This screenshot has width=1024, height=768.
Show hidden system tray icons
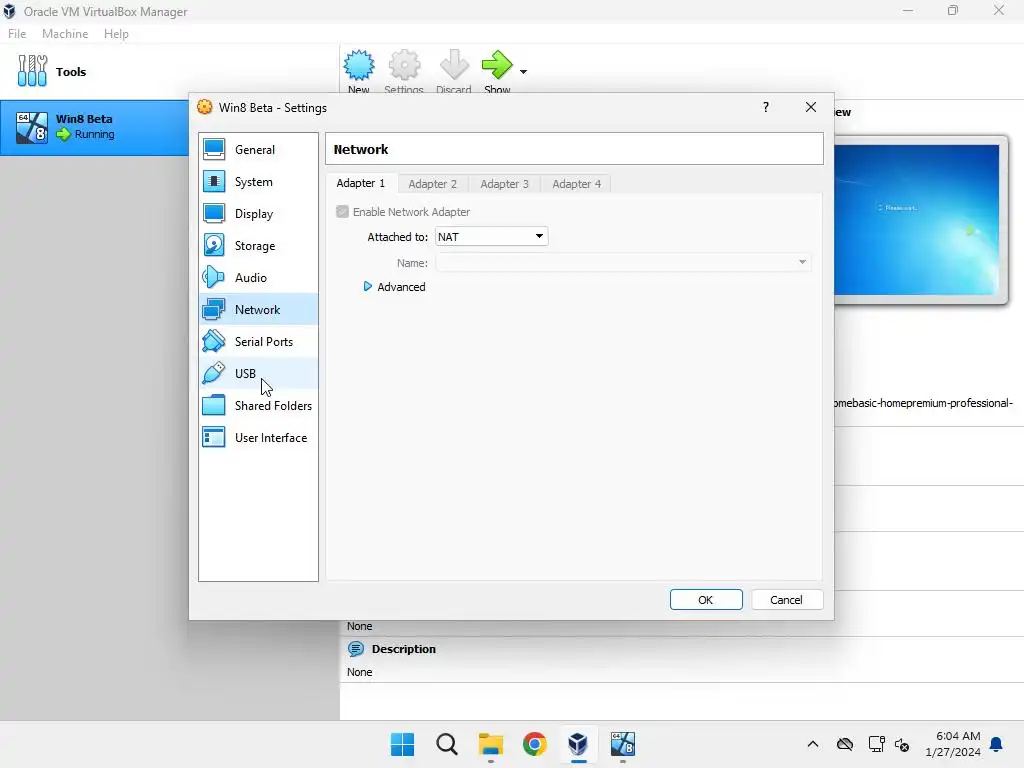pos(812,744)
